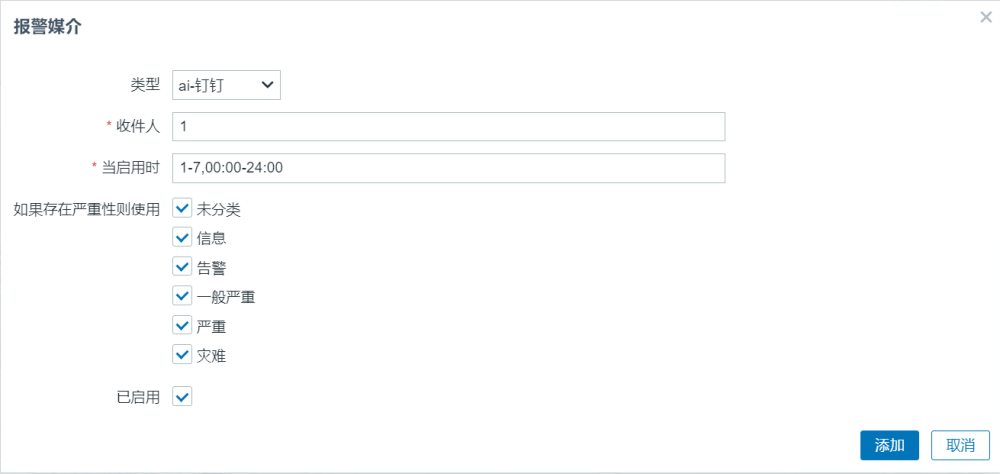Click the 添加 button

[890, 445]
